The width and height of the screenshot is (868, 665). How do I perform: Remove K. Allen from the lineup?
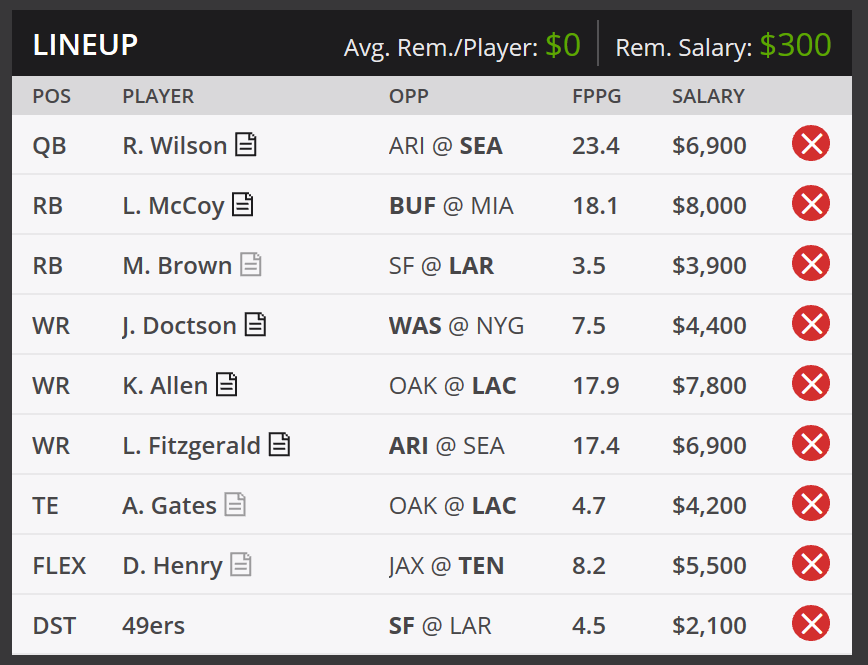pos(811,385)
